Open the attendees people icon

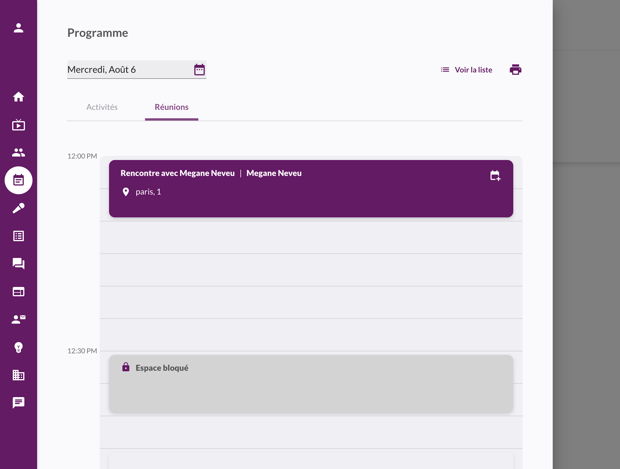pyautogui.click(x=18, y=153)
